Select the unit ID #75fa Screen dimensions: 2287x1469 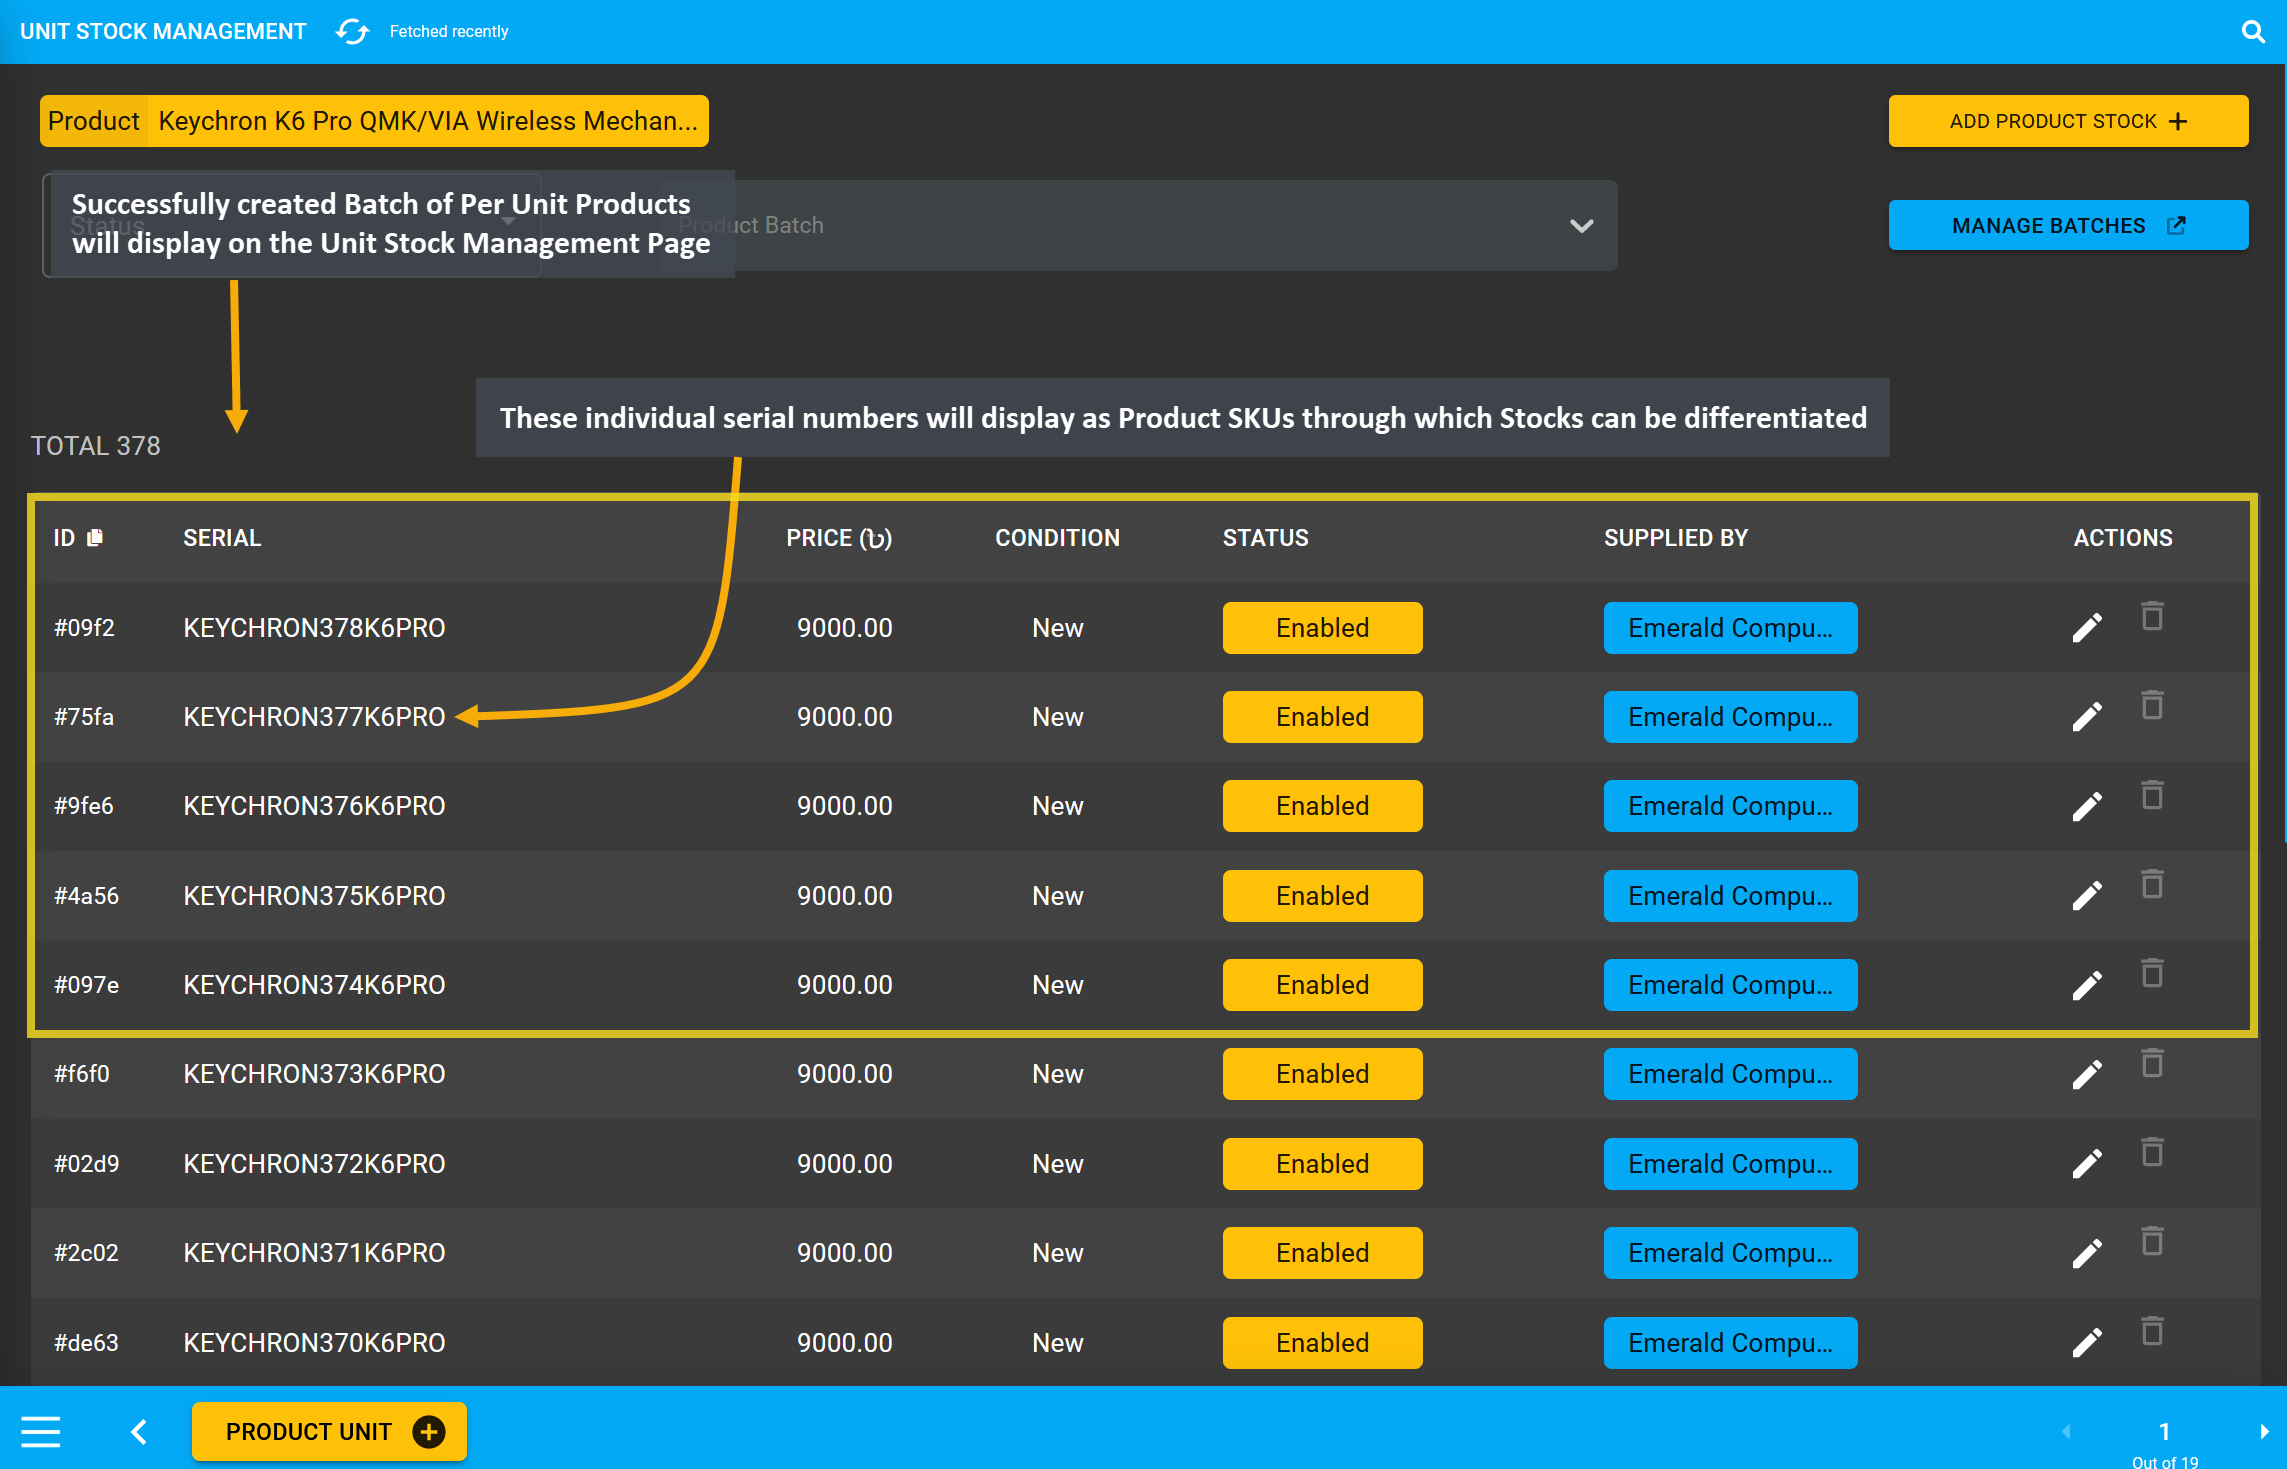tap(84, 717)
